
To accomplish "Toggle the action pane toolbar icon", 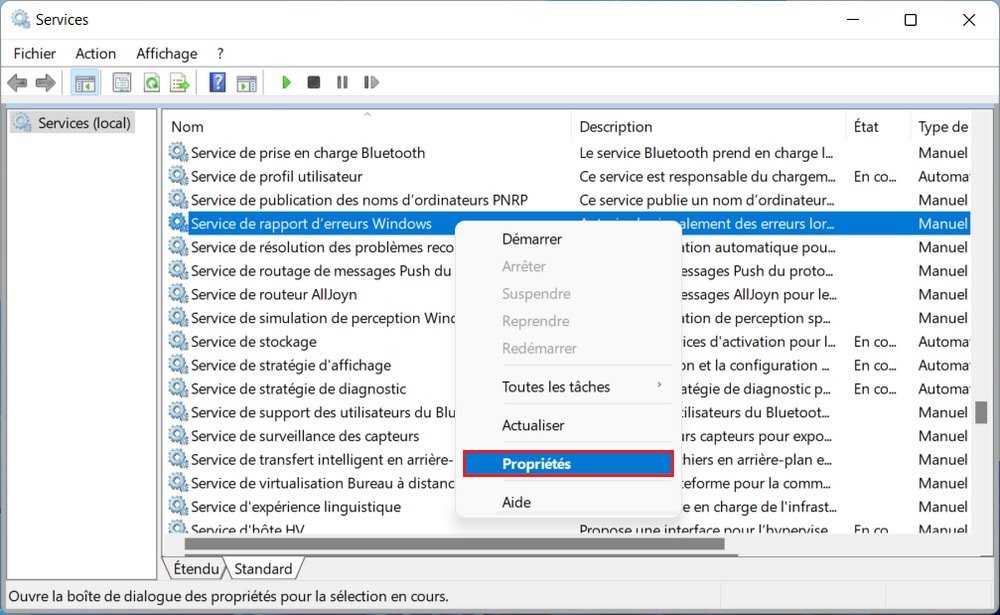I will [x=247, y=83].
